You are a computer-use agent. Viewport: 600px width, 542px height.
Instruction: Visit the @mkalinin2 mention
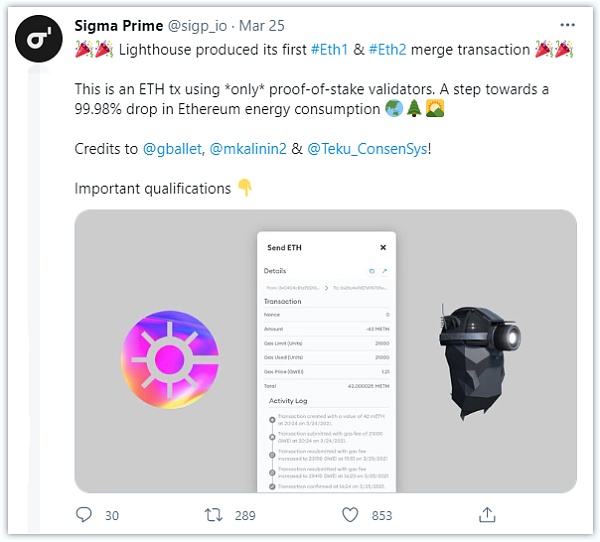click(x=245, y=149)
